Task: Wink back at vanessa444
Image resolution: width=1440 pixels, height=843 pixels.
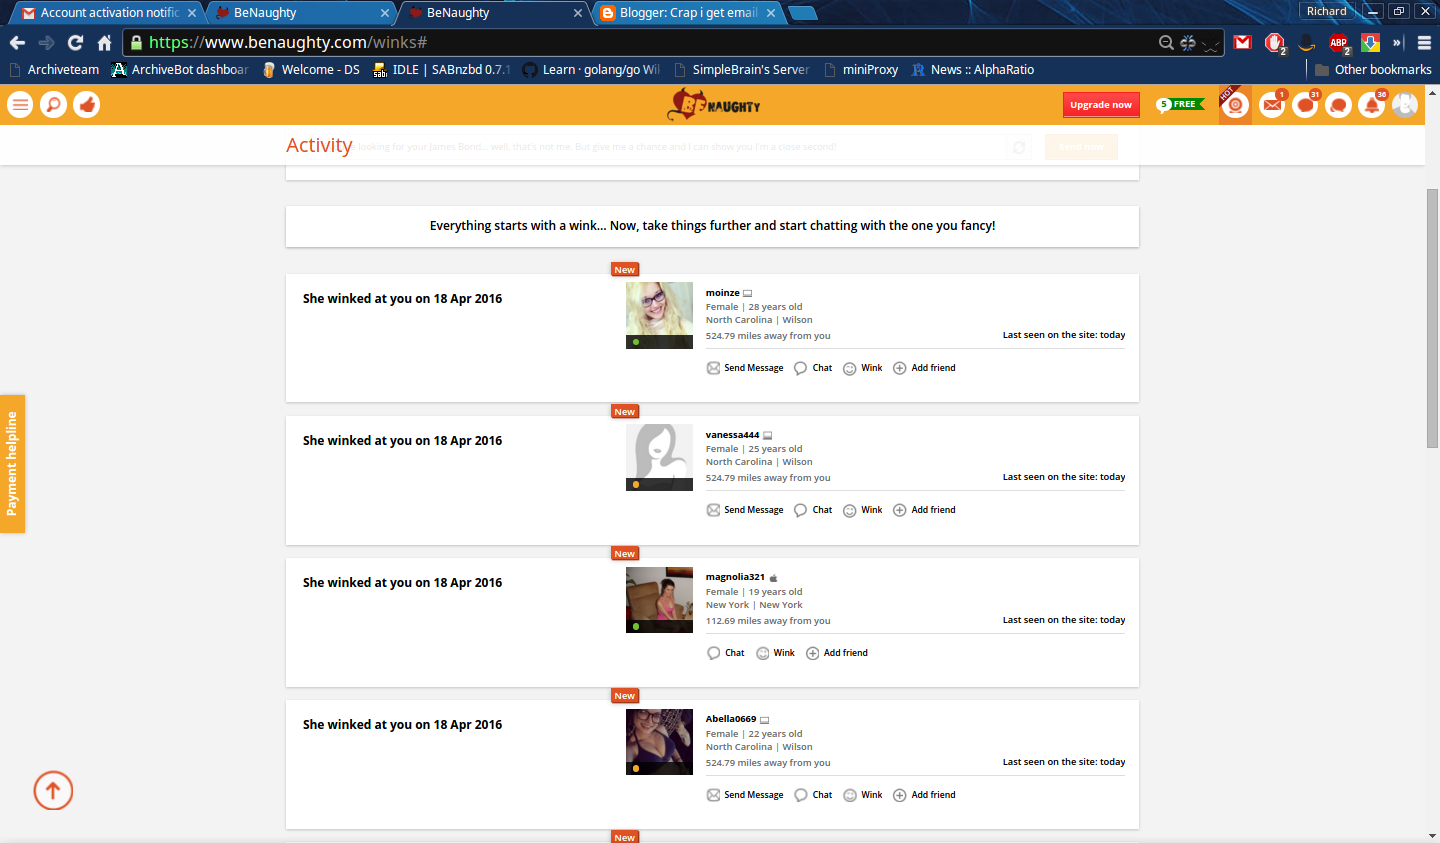Action: (x=863, y=510)
